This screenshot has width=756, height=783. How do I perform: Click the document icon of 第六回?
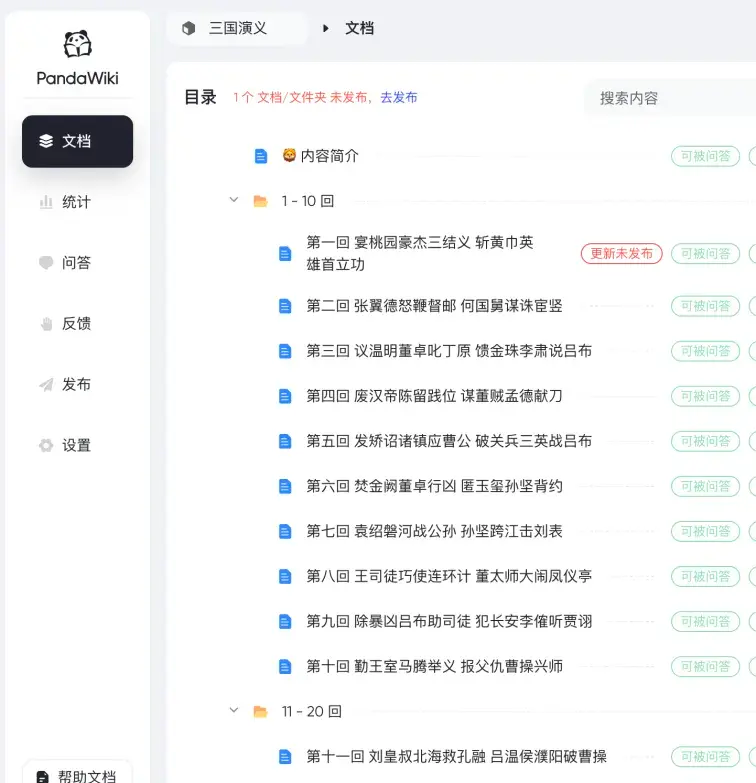coord(285,486)
